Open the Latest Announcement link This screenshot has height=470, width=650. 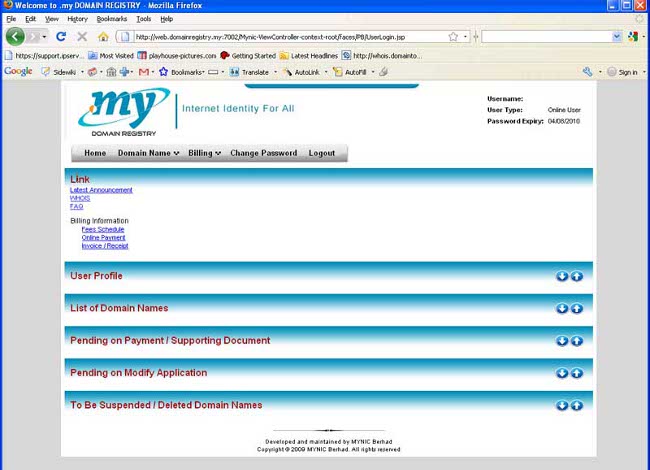click(101, 190)
